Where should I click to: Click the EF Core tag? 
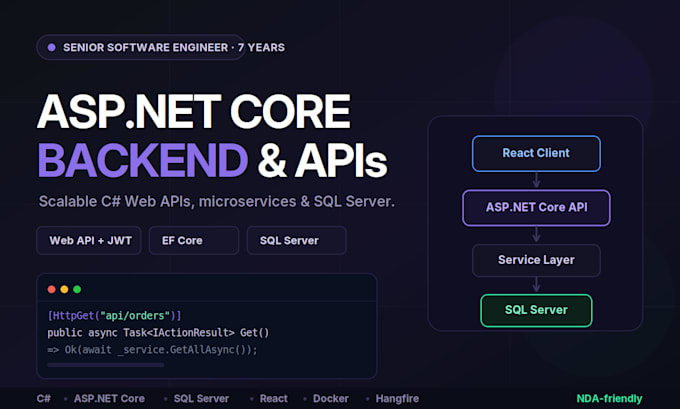[194, 240]
